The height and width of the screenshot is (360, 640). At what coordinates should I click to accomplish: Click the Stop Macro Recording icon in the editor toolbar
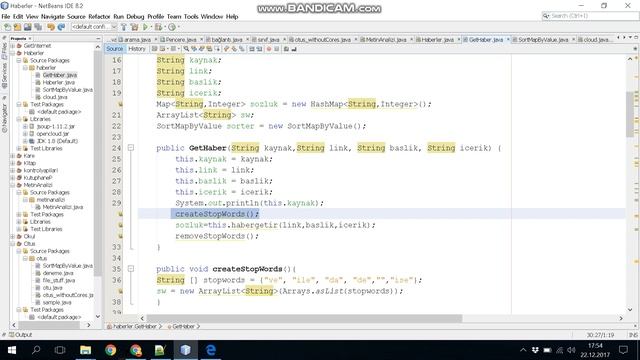(x=276, y=49)
